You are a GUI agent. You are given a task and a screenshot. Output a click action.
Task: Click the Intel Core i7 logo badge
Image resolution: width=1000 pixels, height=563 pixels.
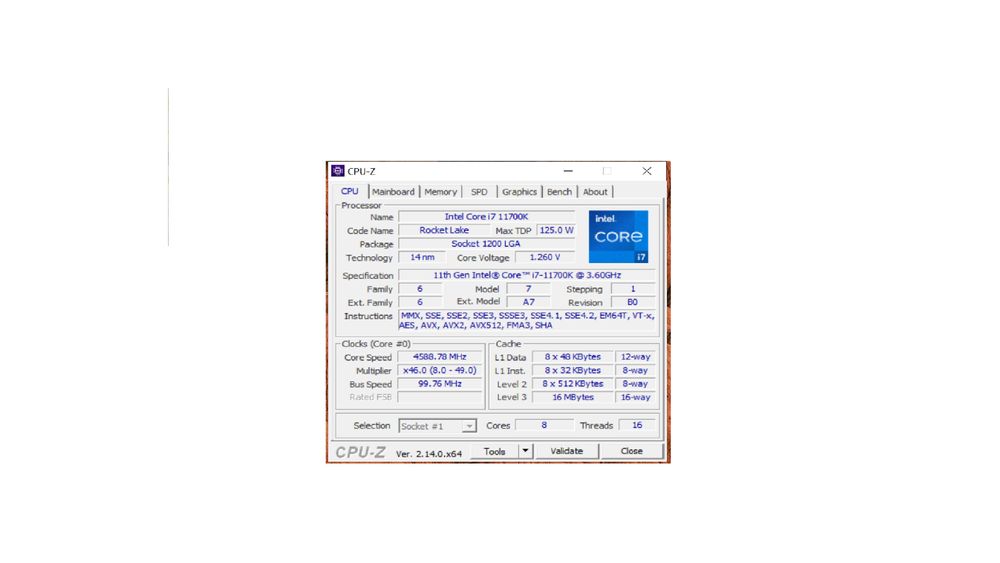[x=618, y=237]
